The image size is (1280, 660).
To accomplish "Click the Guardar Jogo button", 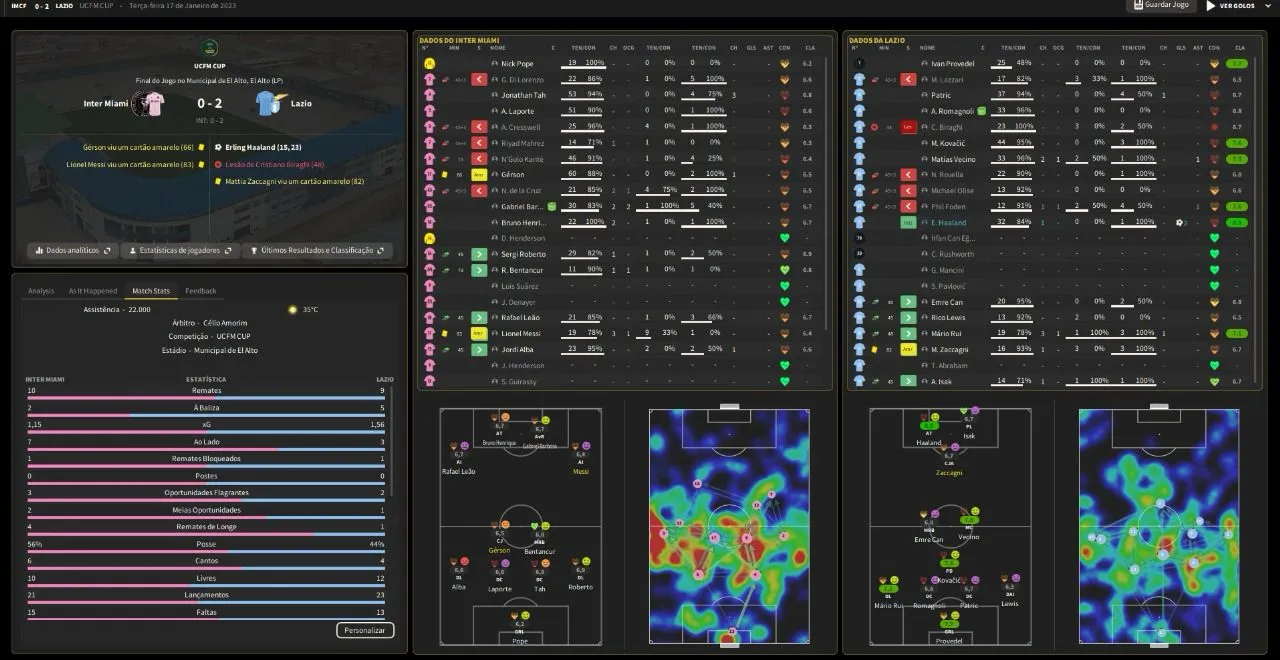I will click(x=1161, y=5).
